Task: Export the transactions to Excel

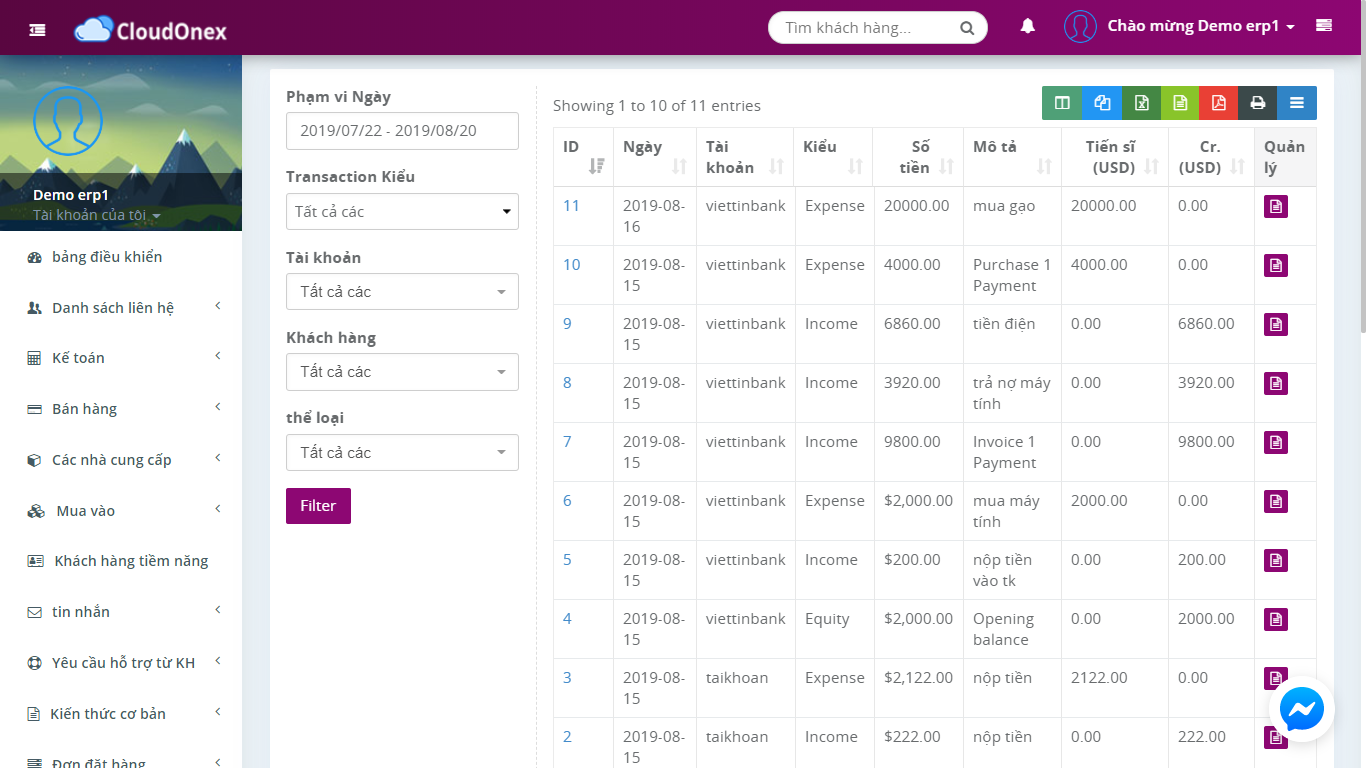Action: pyautogui.click(x=1141, y=103)
